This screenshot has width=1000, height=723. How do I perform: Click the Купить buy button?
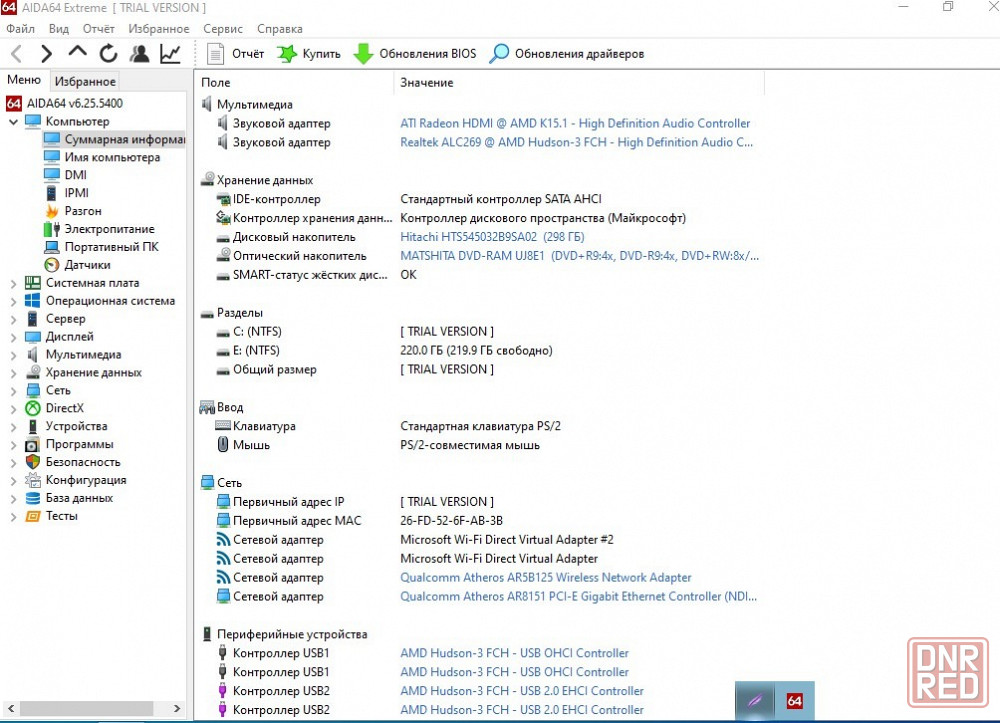(x=309, y=53)
